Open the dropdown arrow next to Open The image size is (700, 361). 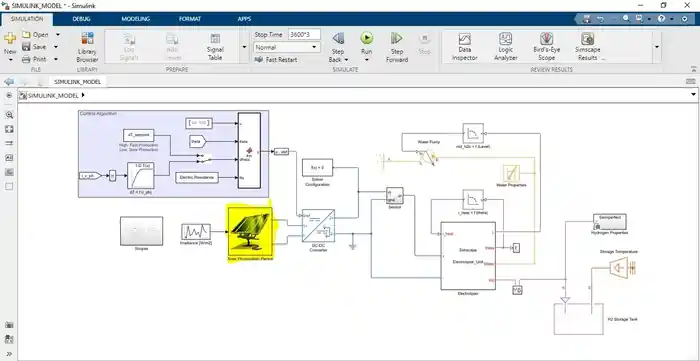click(58, 34)
